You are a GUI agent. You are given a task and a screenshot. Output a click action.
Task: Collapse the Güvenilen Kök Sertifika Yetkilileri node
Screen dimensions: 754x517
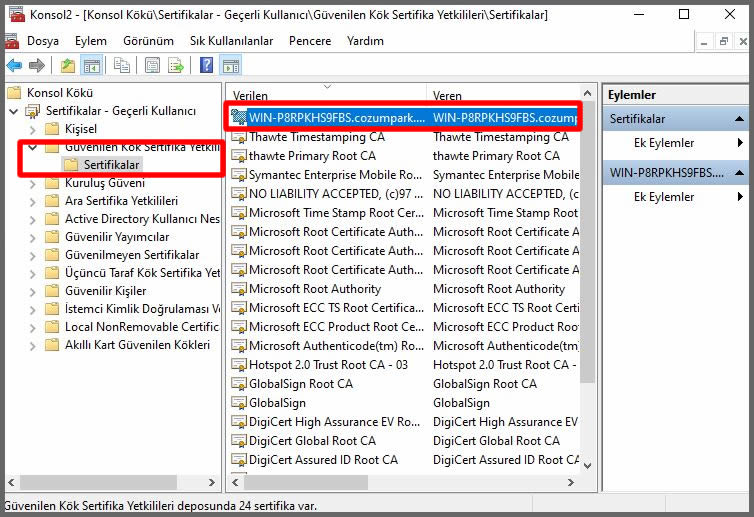click(33, 147)
